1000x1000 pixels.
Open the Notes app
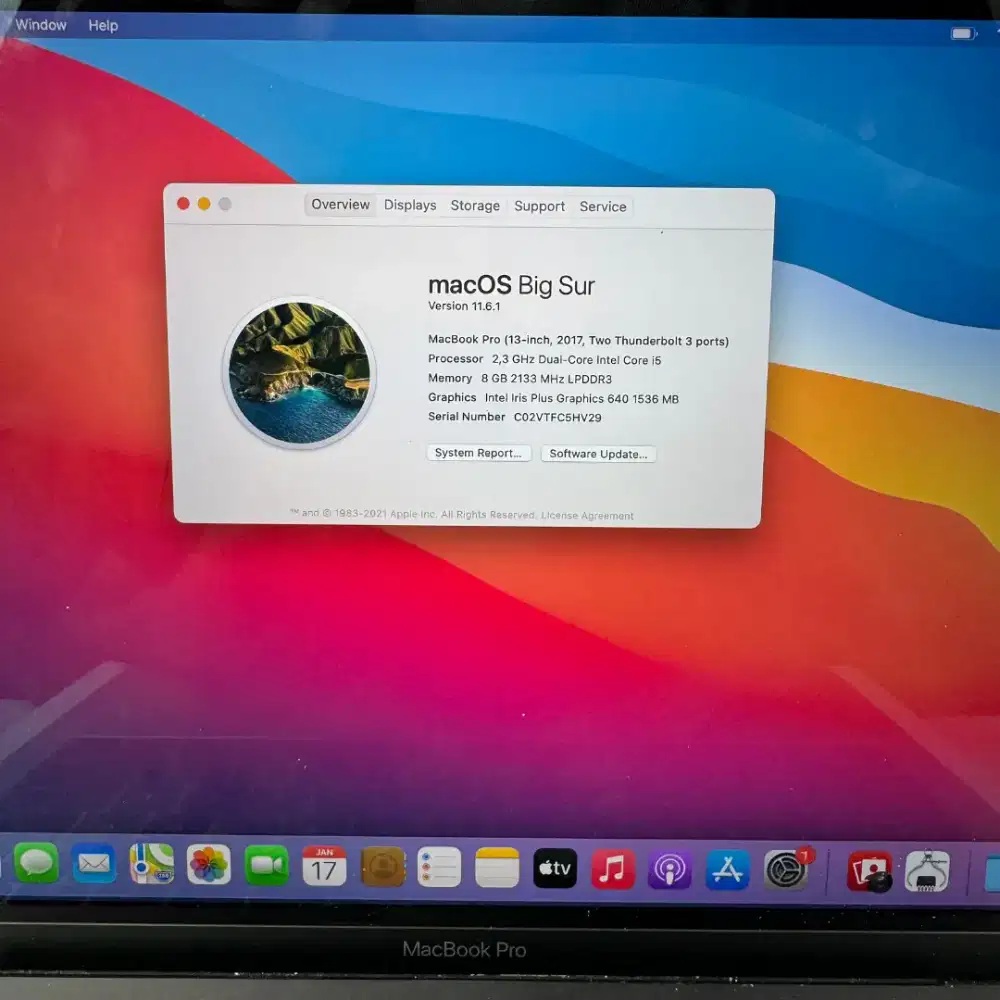(497, 866)
